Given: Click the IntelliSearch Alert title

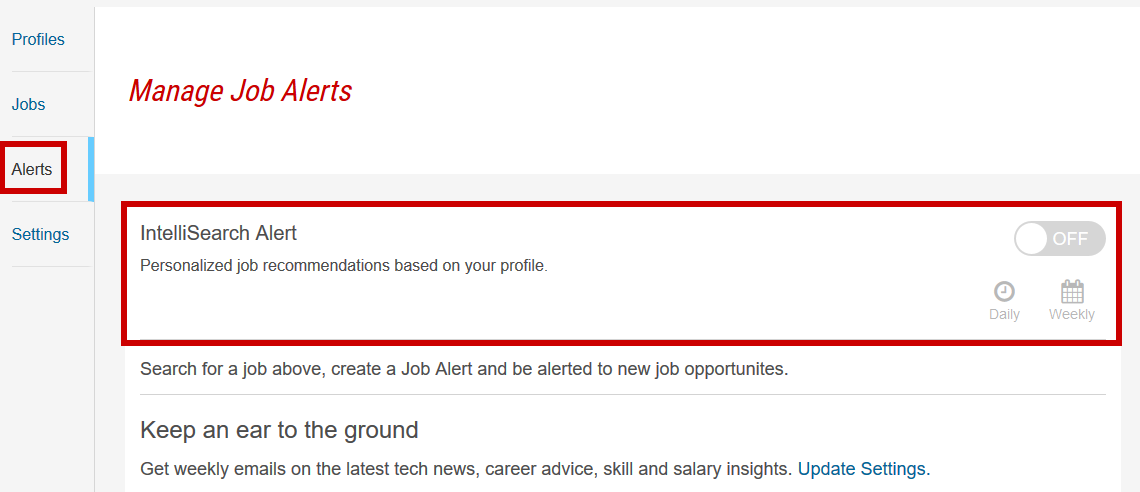Looking at the screenshot, I should tap(219, 233).
